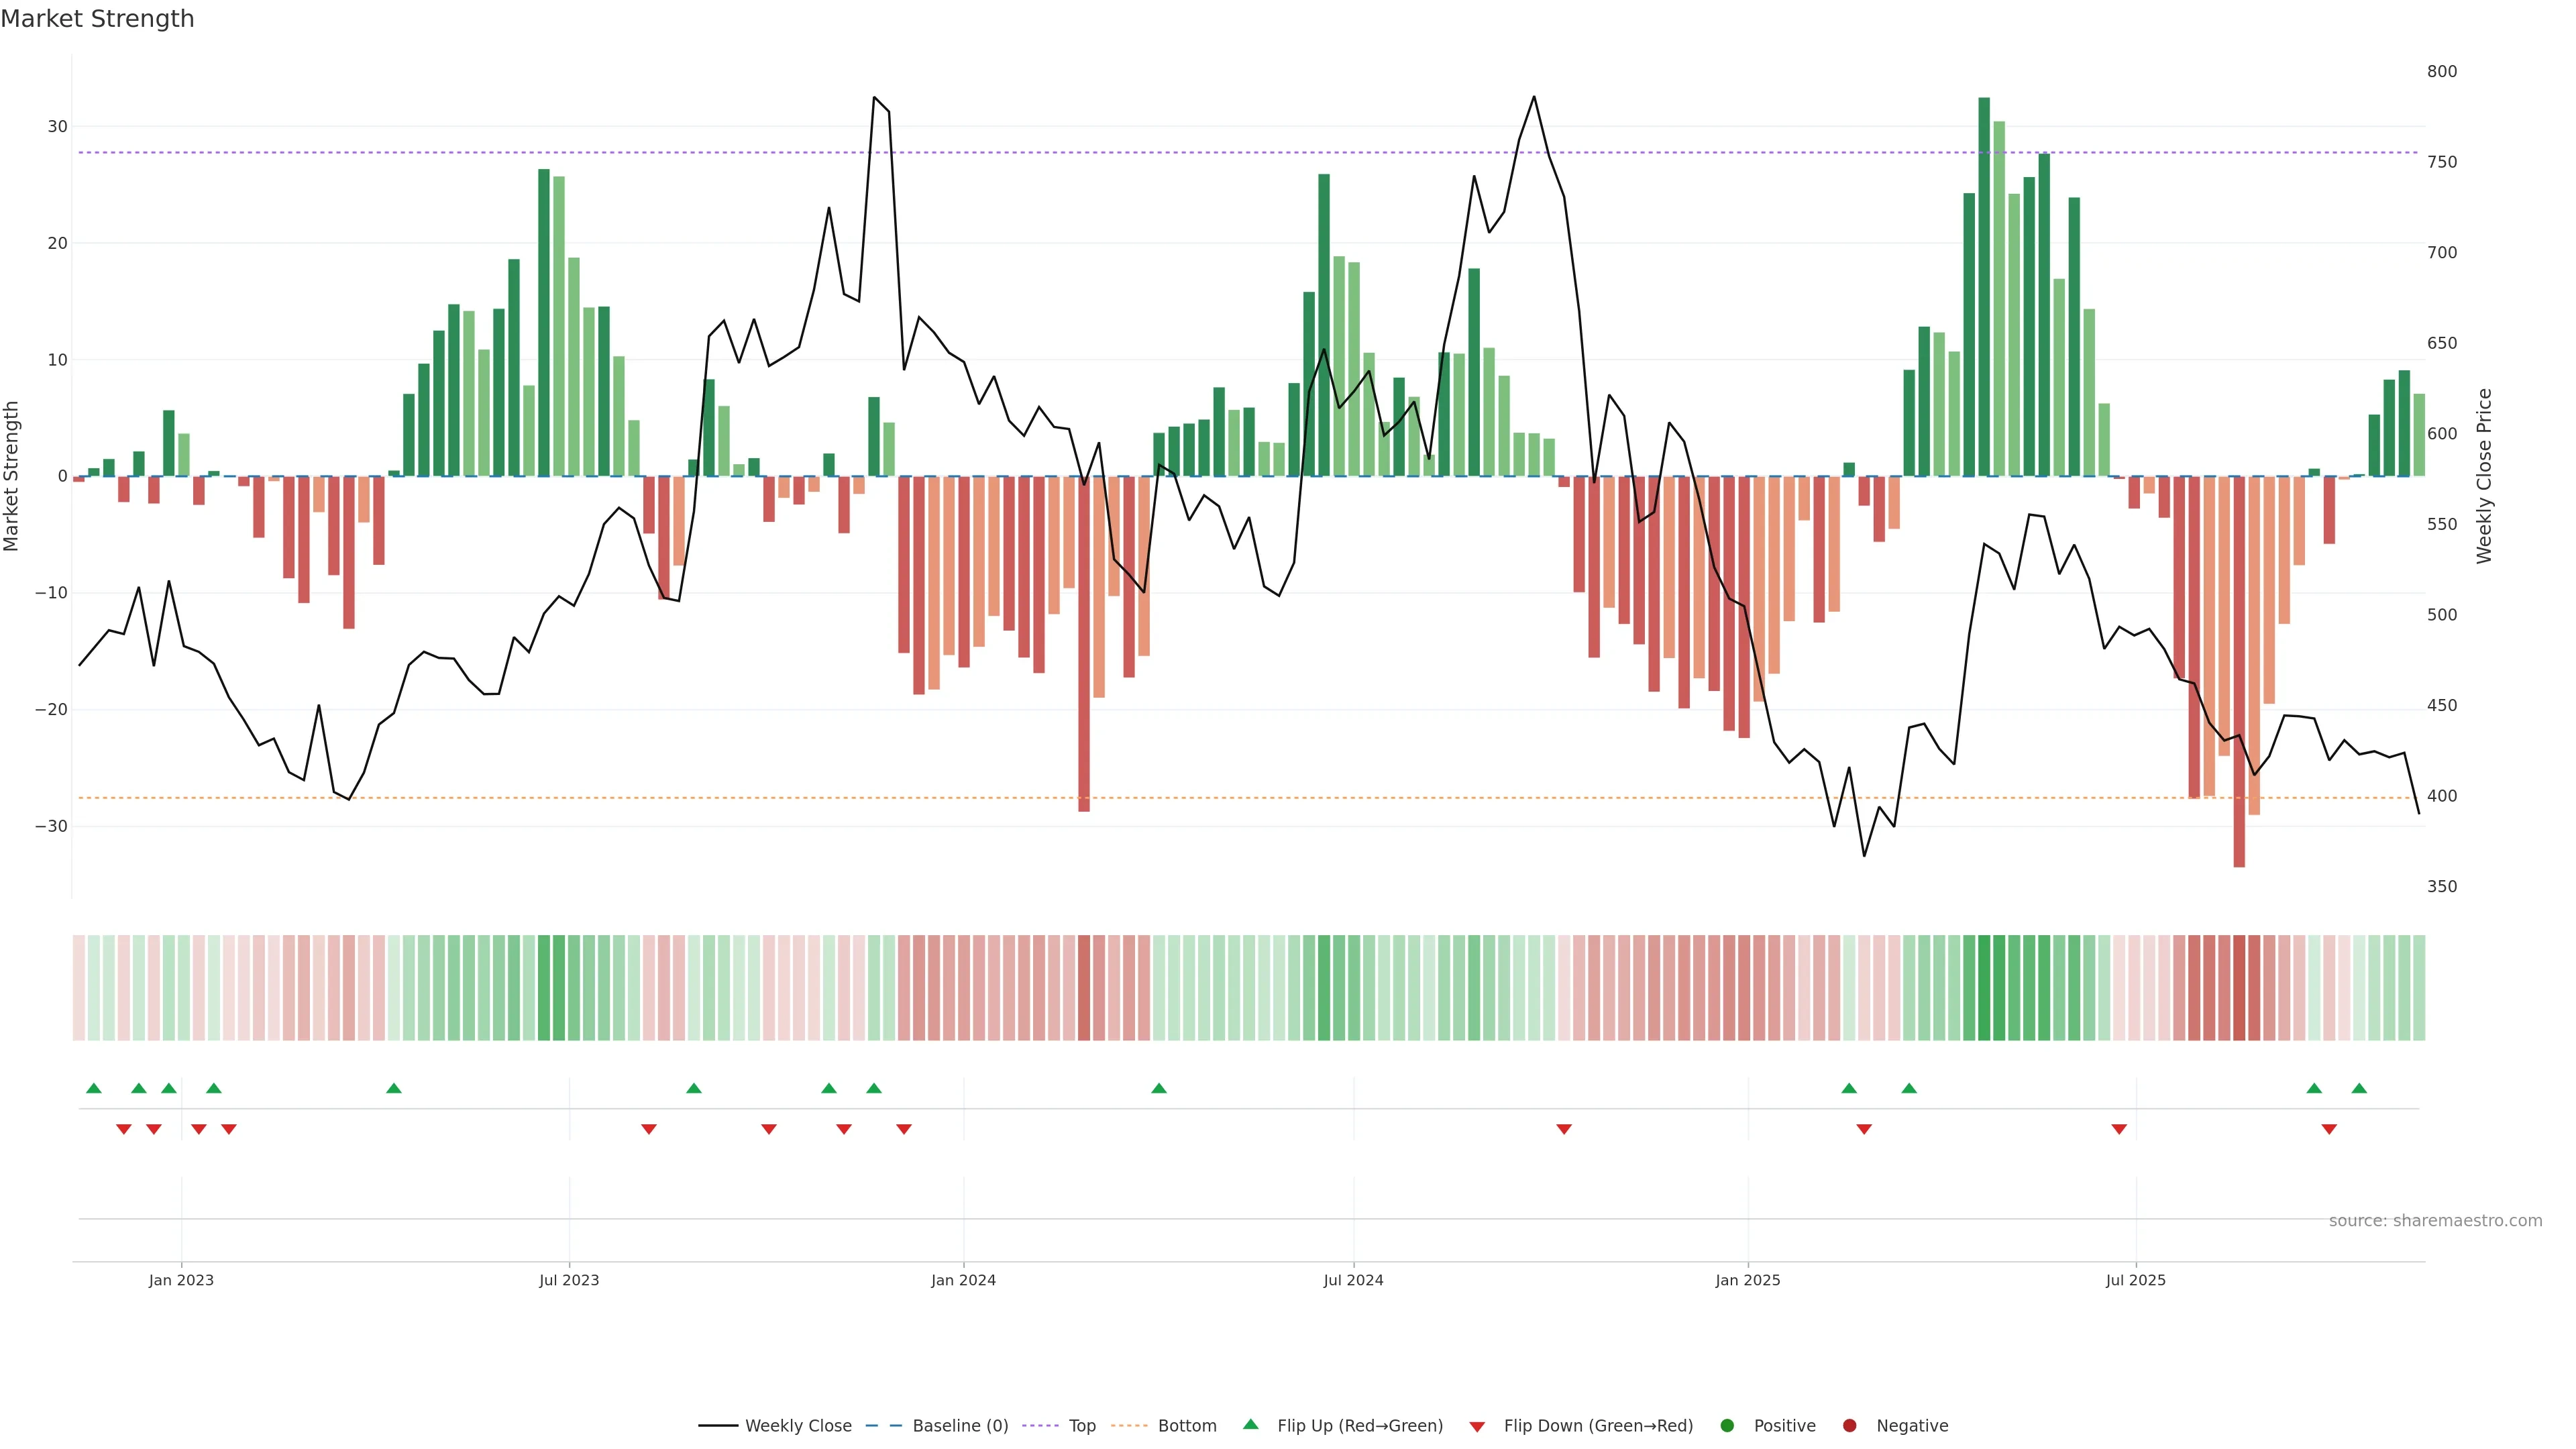Image resolution: width=2576 pixels, height=1449 pixels.
Task: Click the Weekly Close Price axis title
Action: (x=2484, y=476)
